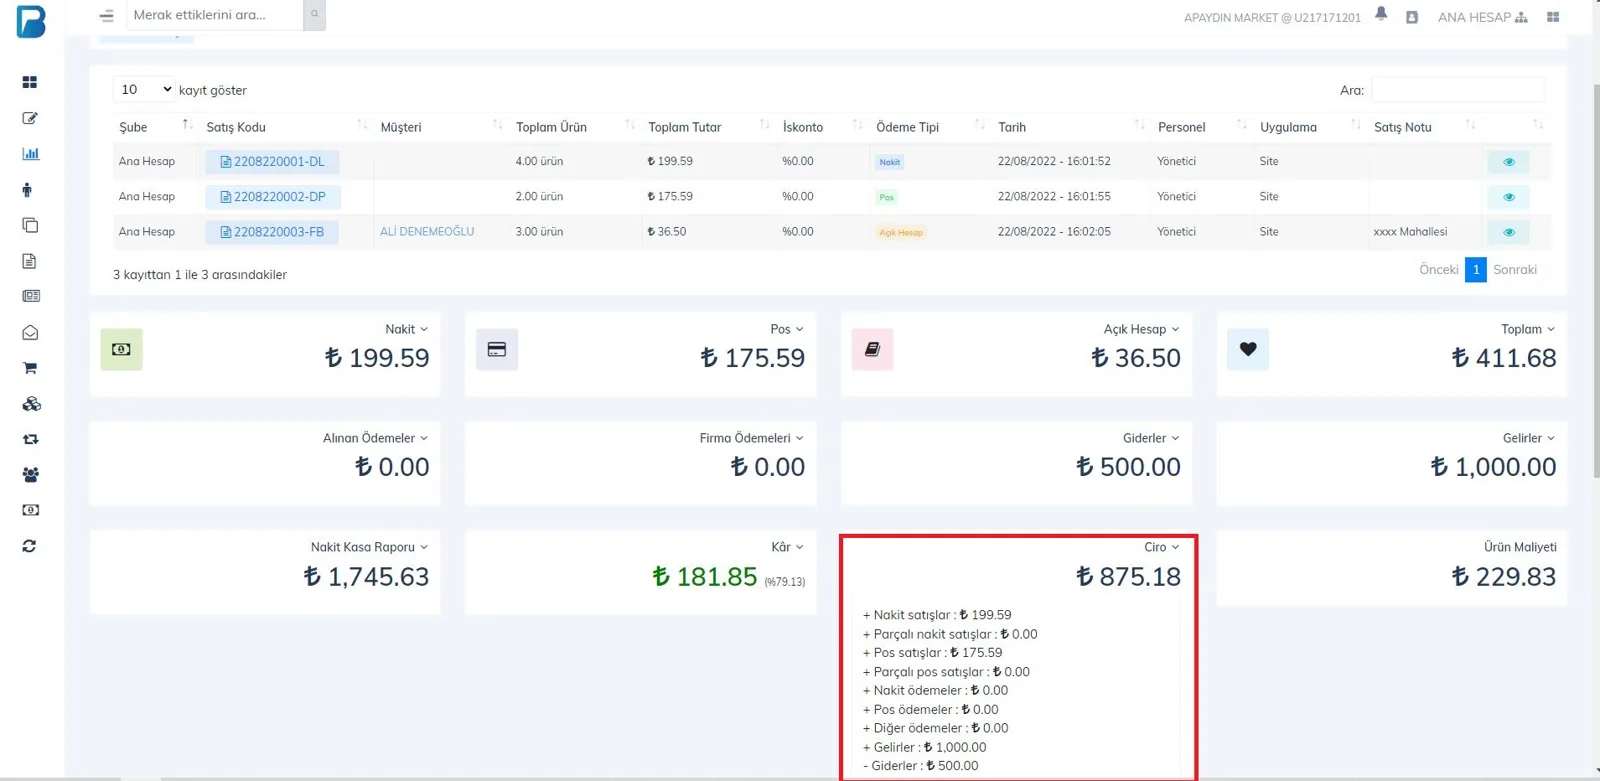Click the Ara table search field
This screenshot has height=781, width=1600.
(x=1458, y=90)
